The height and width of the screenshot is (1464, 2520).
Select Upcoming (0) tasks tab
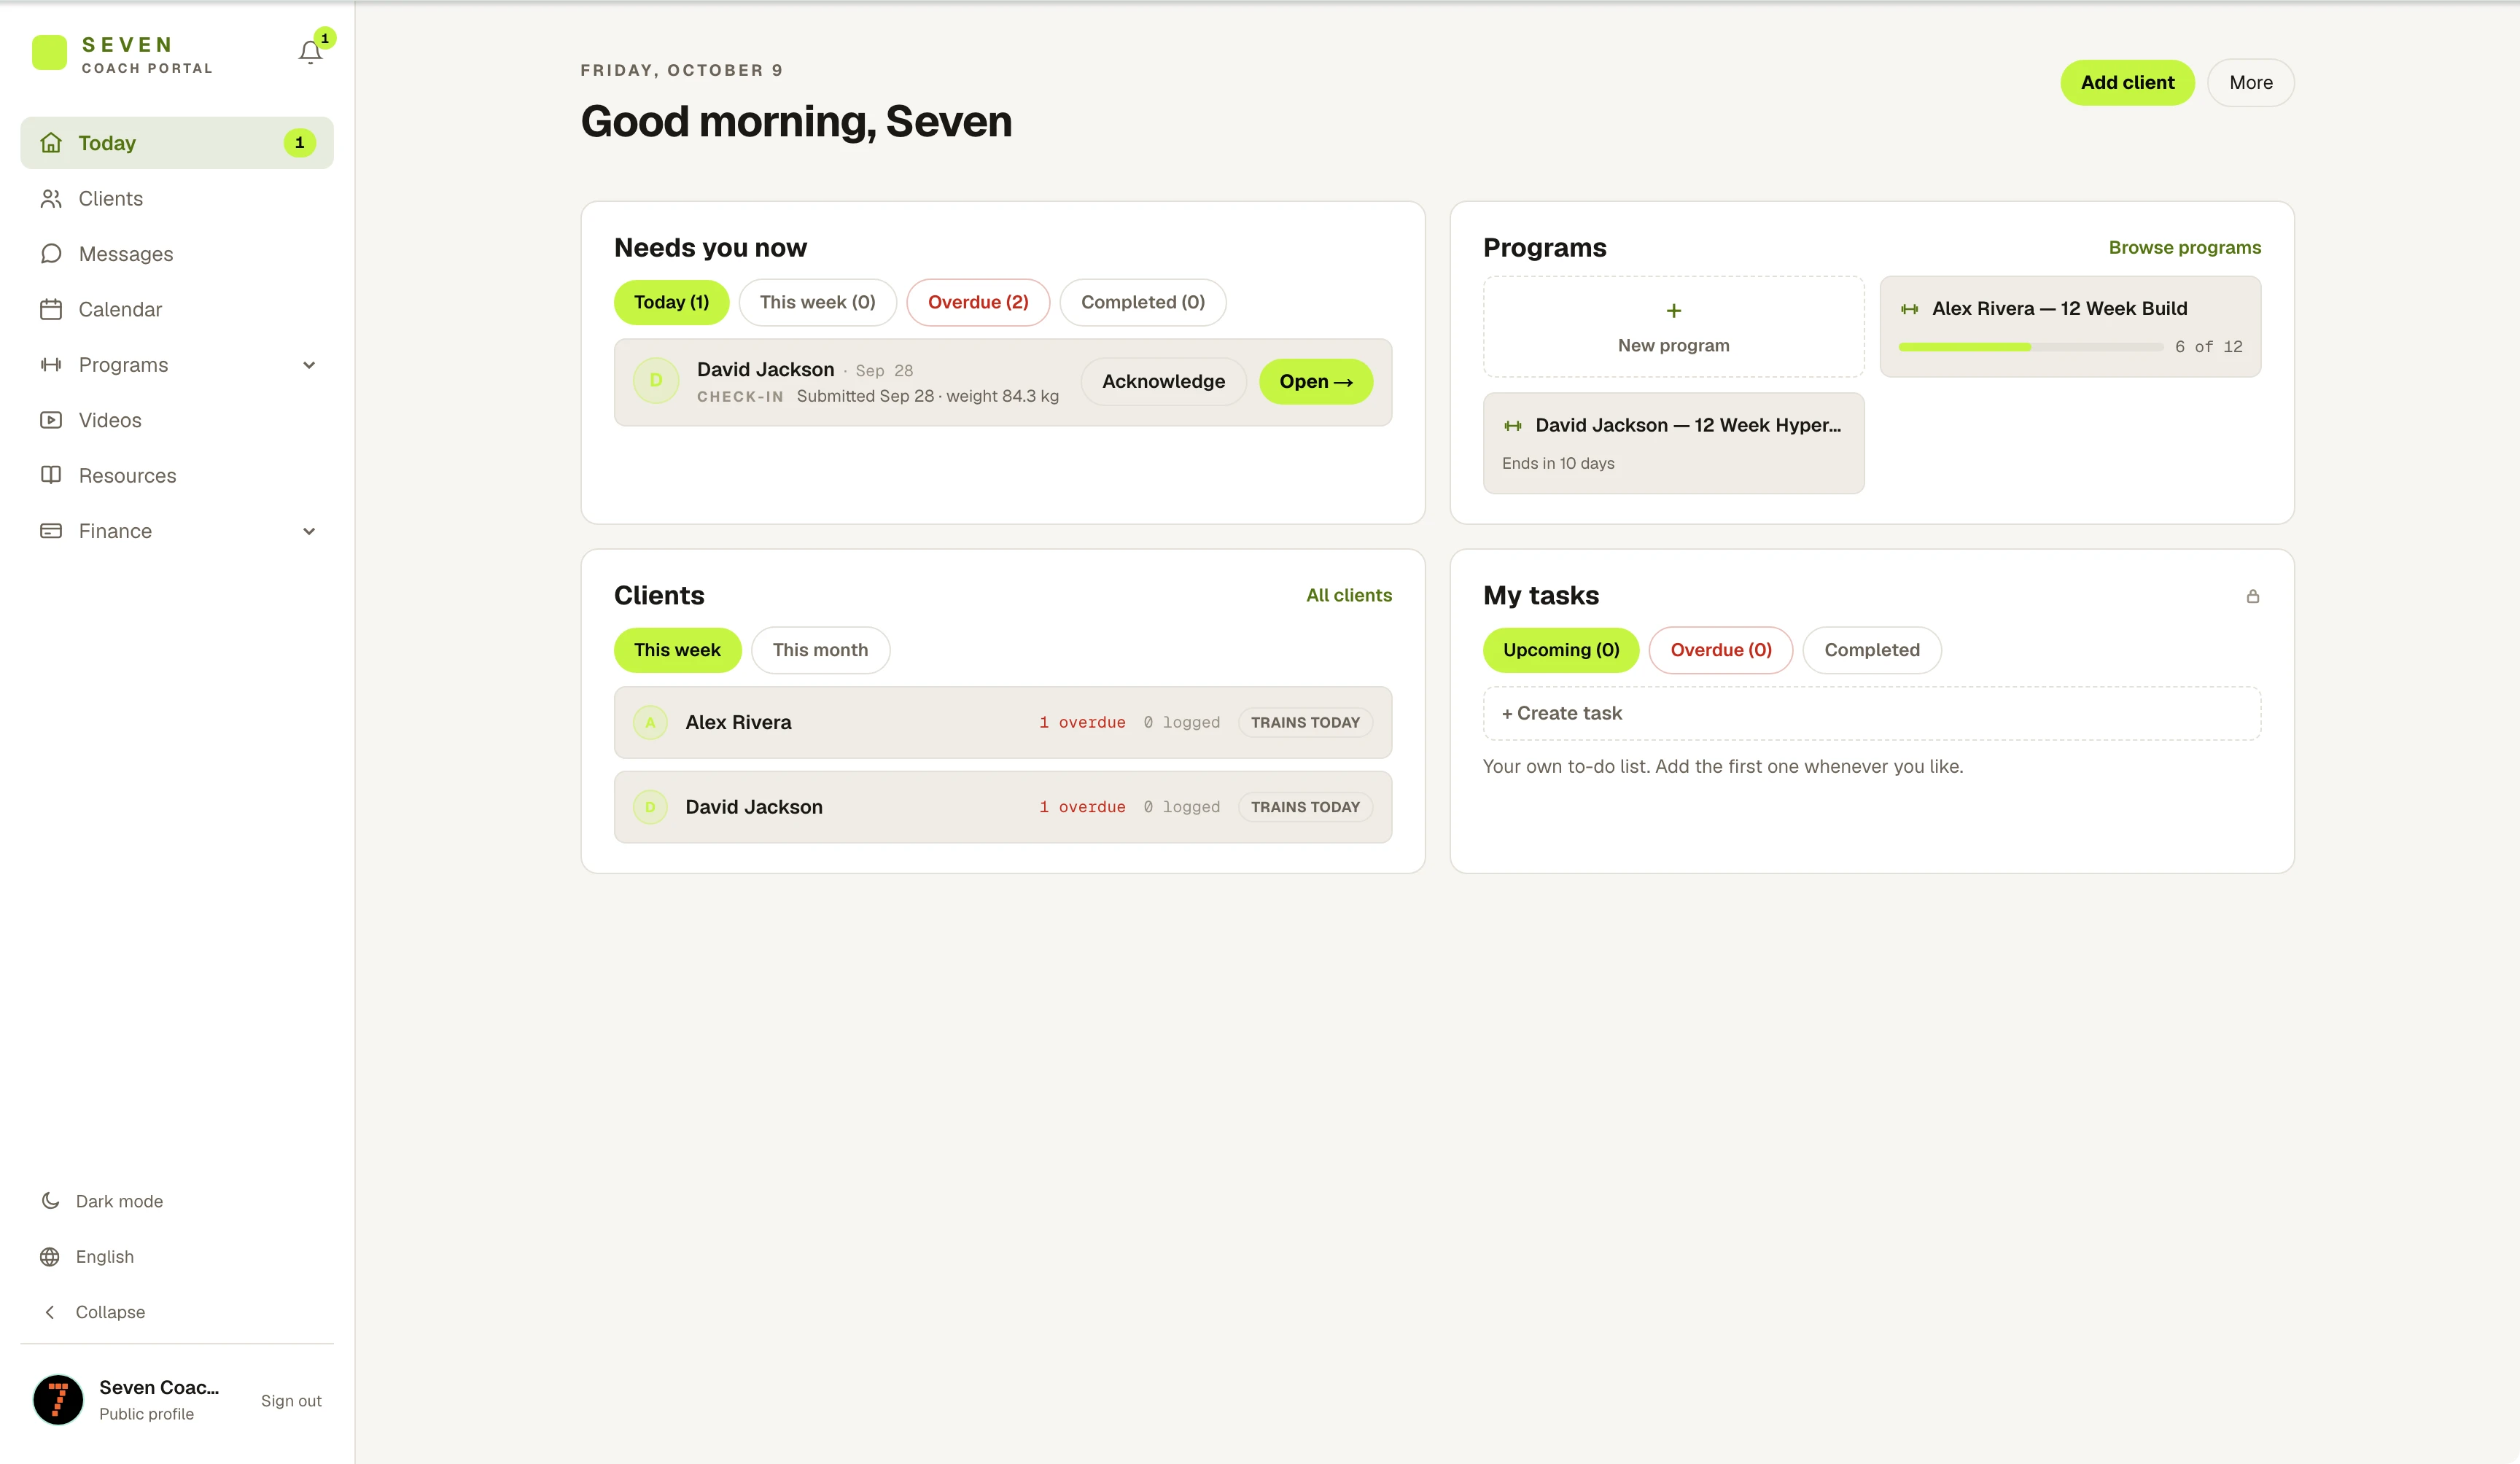pyautogui.click(x=1561, y=650)
